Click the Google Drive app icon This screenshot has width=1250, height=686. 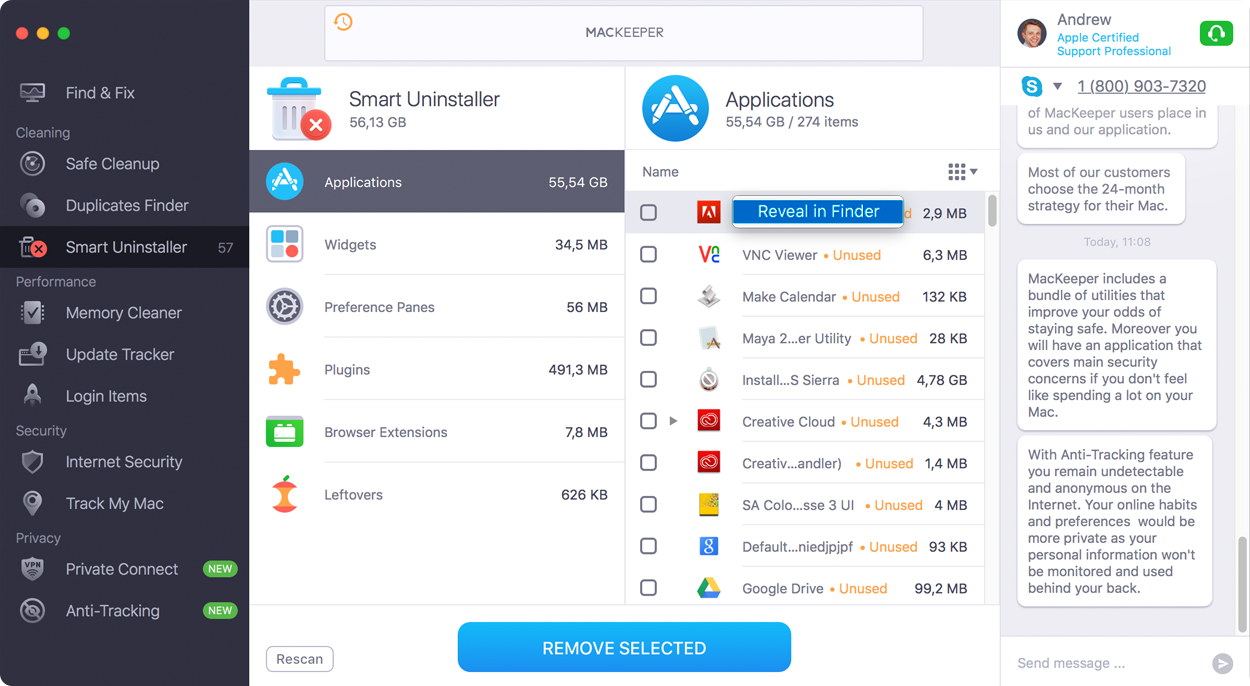pyautogui.click(x=708, y=588)
